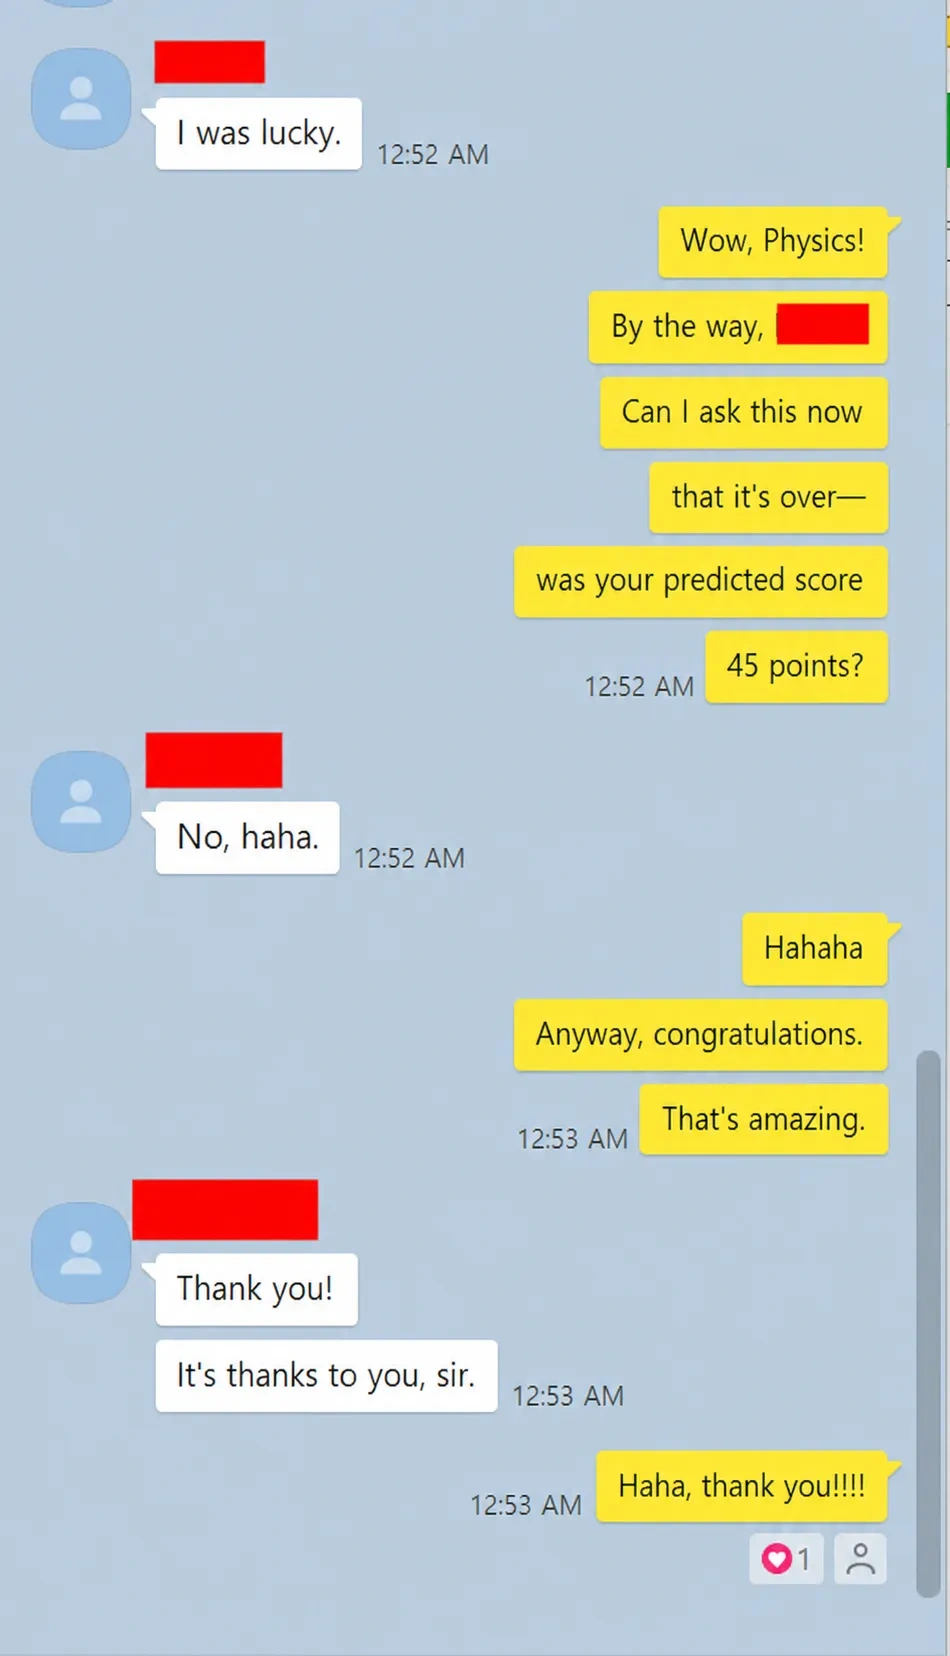The height and width of the screenshot is (1656, 950).
Task: Open profile avatar next to 'I was lucky.'
Action: [81, 99]
